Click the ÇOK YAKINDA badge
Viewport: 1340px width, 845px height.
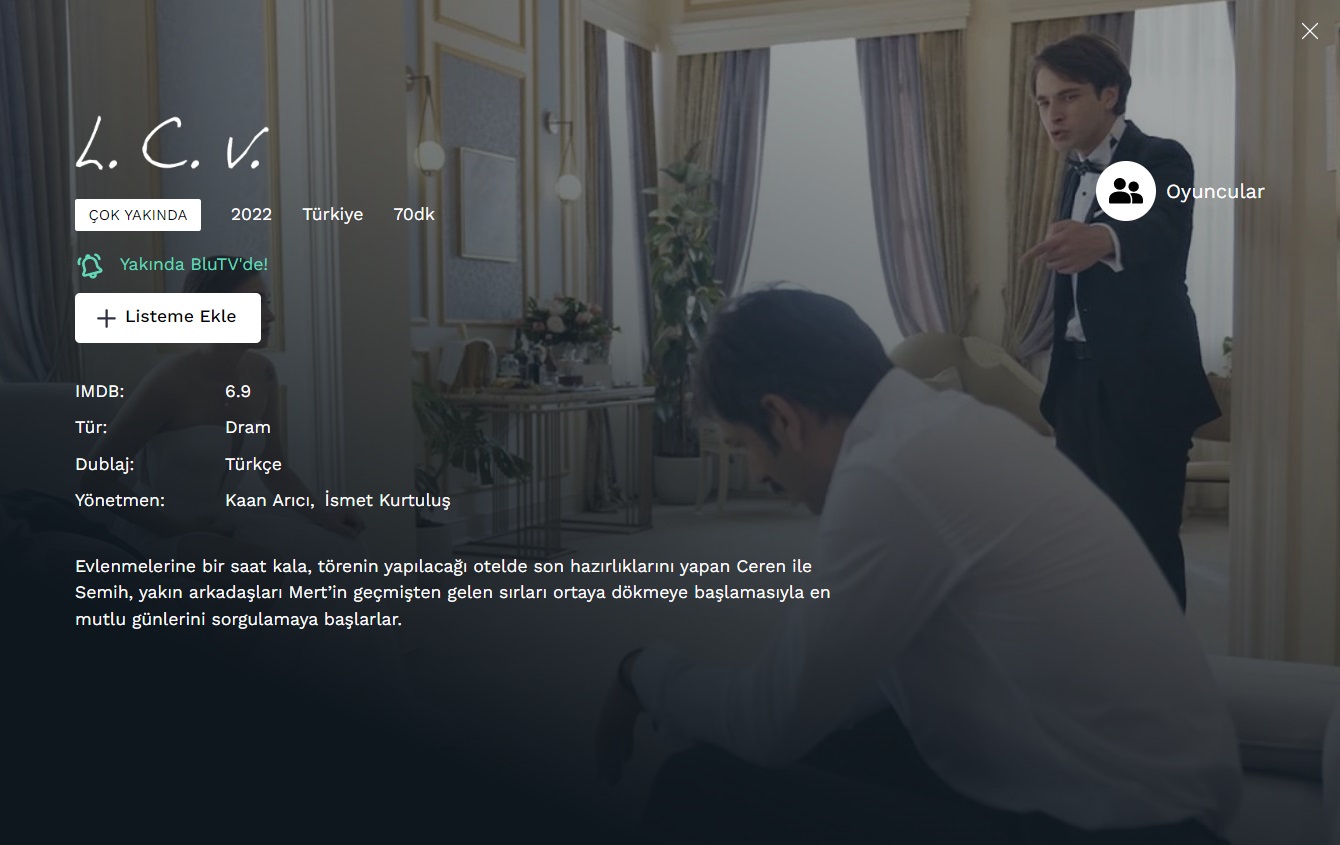coord(138,215)
